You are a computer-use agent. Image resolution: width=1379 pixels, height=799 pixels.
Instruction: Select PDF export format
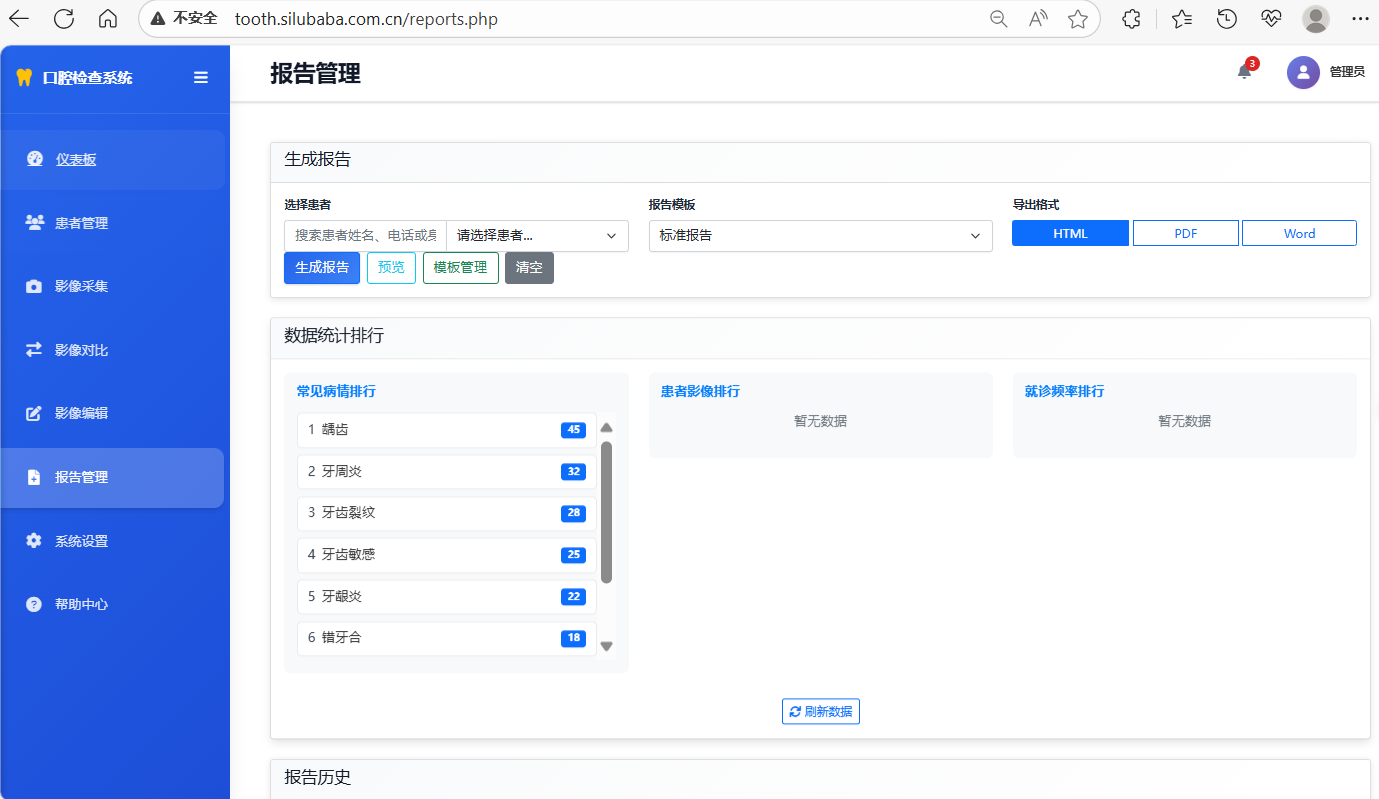(1185, 233)
